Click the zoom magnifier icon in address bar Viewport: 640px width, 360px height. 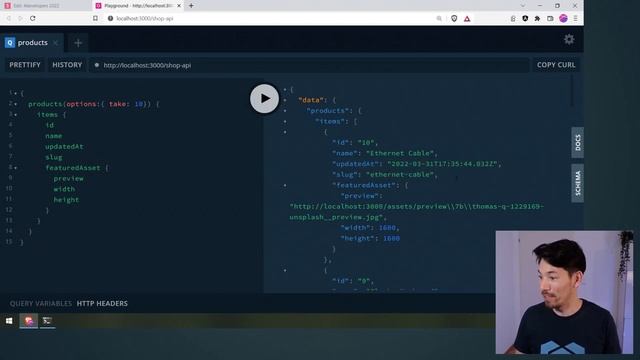point(439,18)
